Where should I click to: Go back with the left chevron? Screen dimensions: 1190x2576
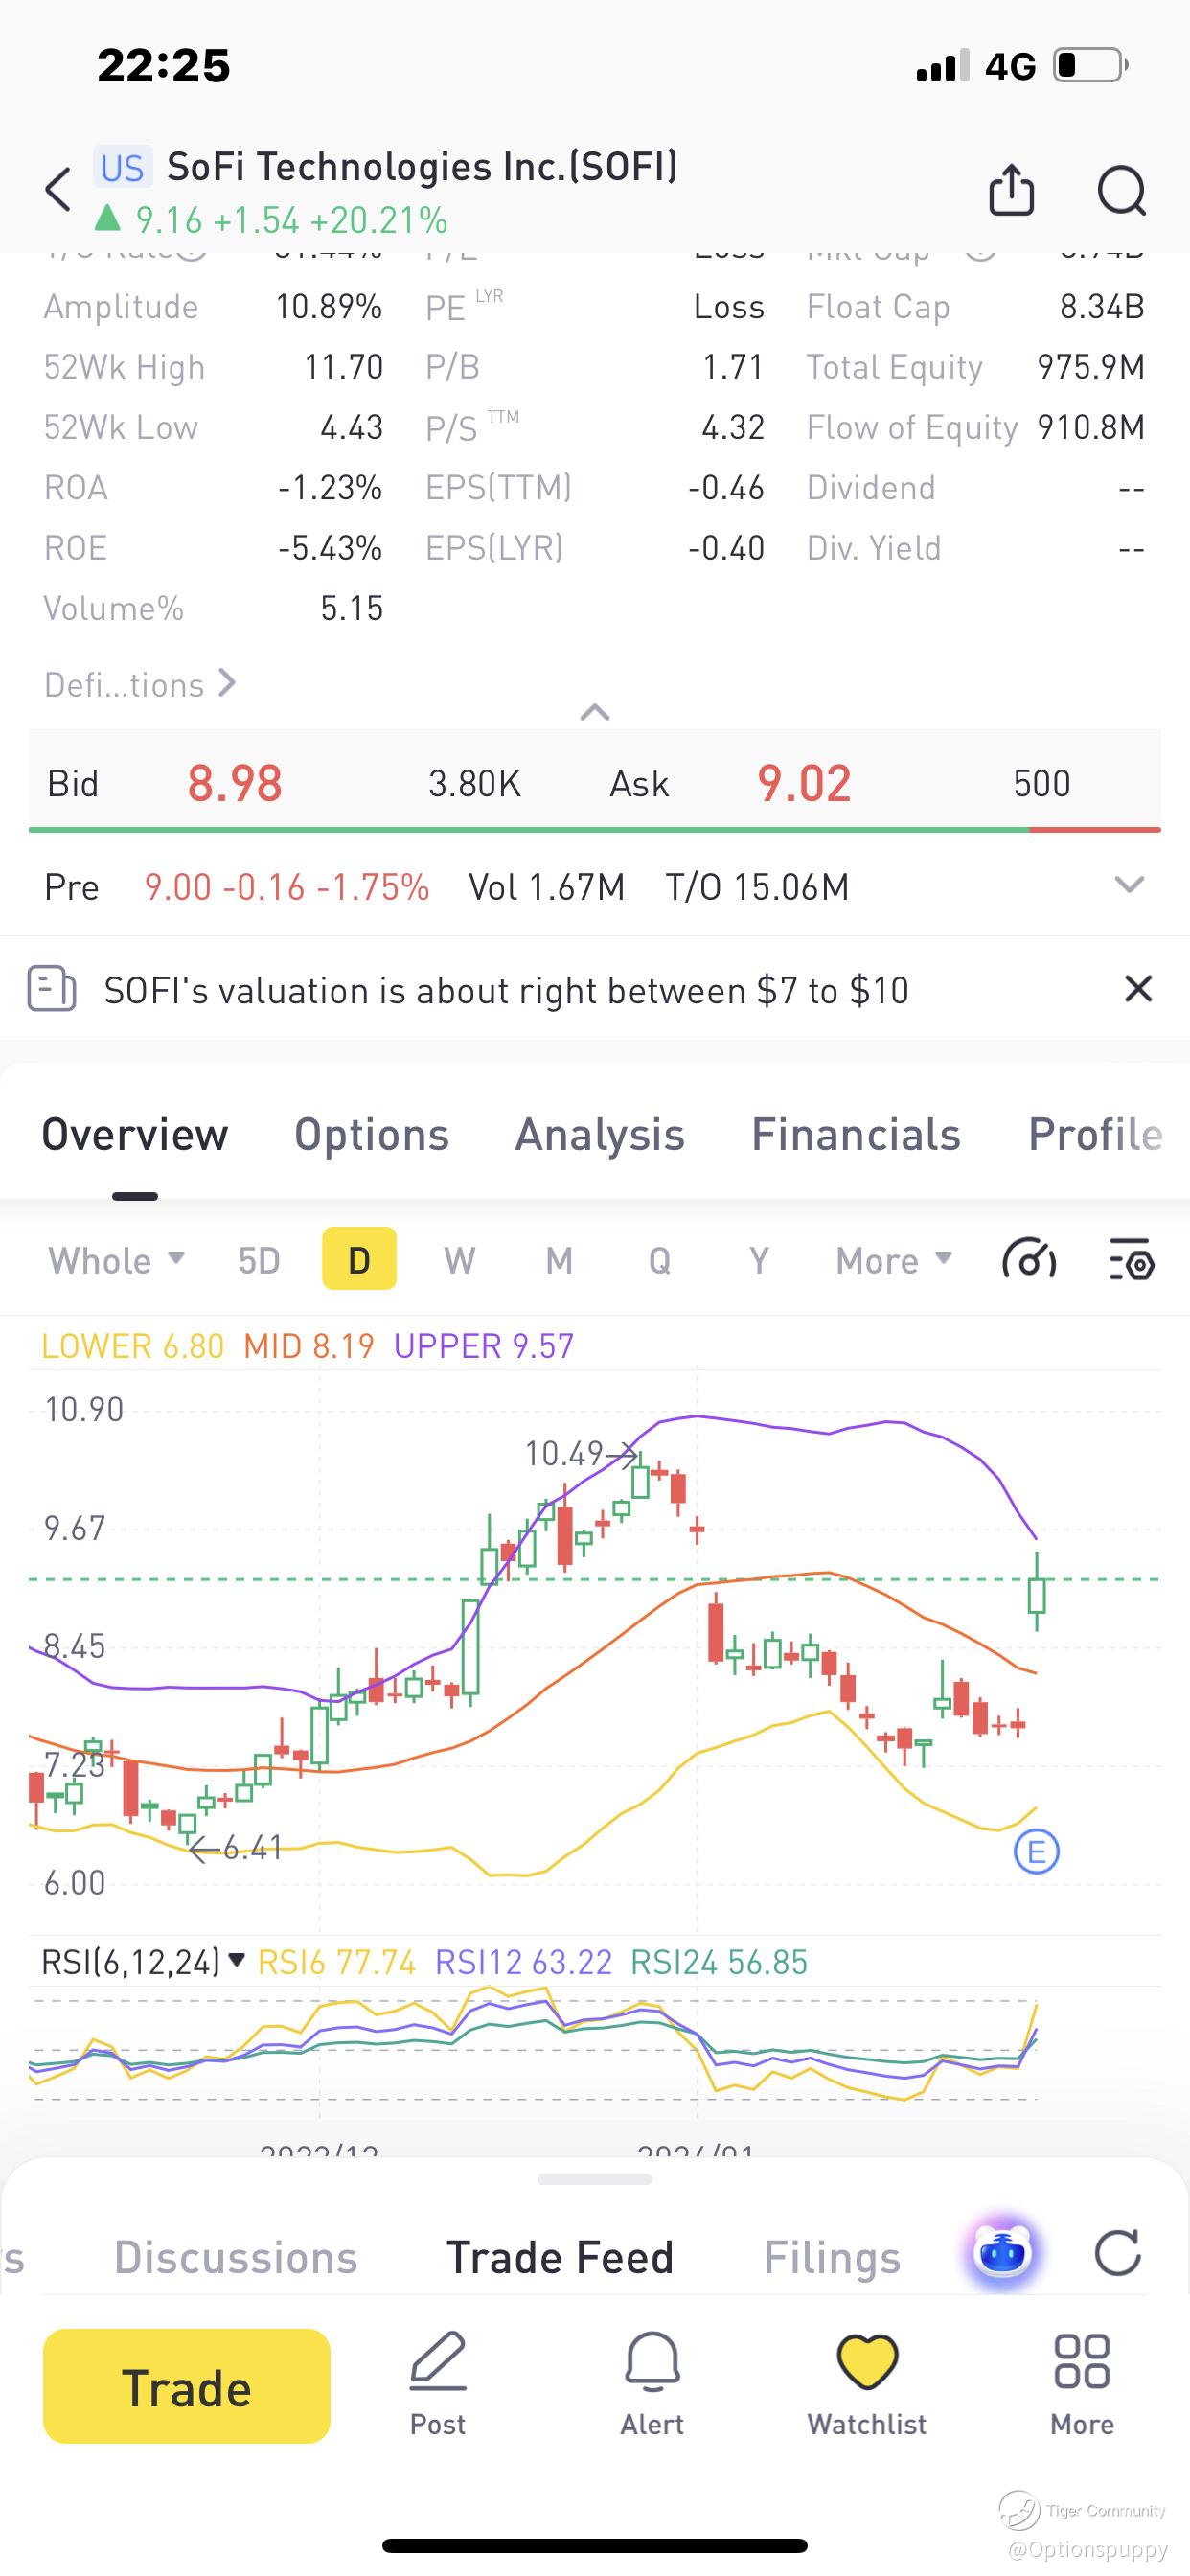pos(59,189)
